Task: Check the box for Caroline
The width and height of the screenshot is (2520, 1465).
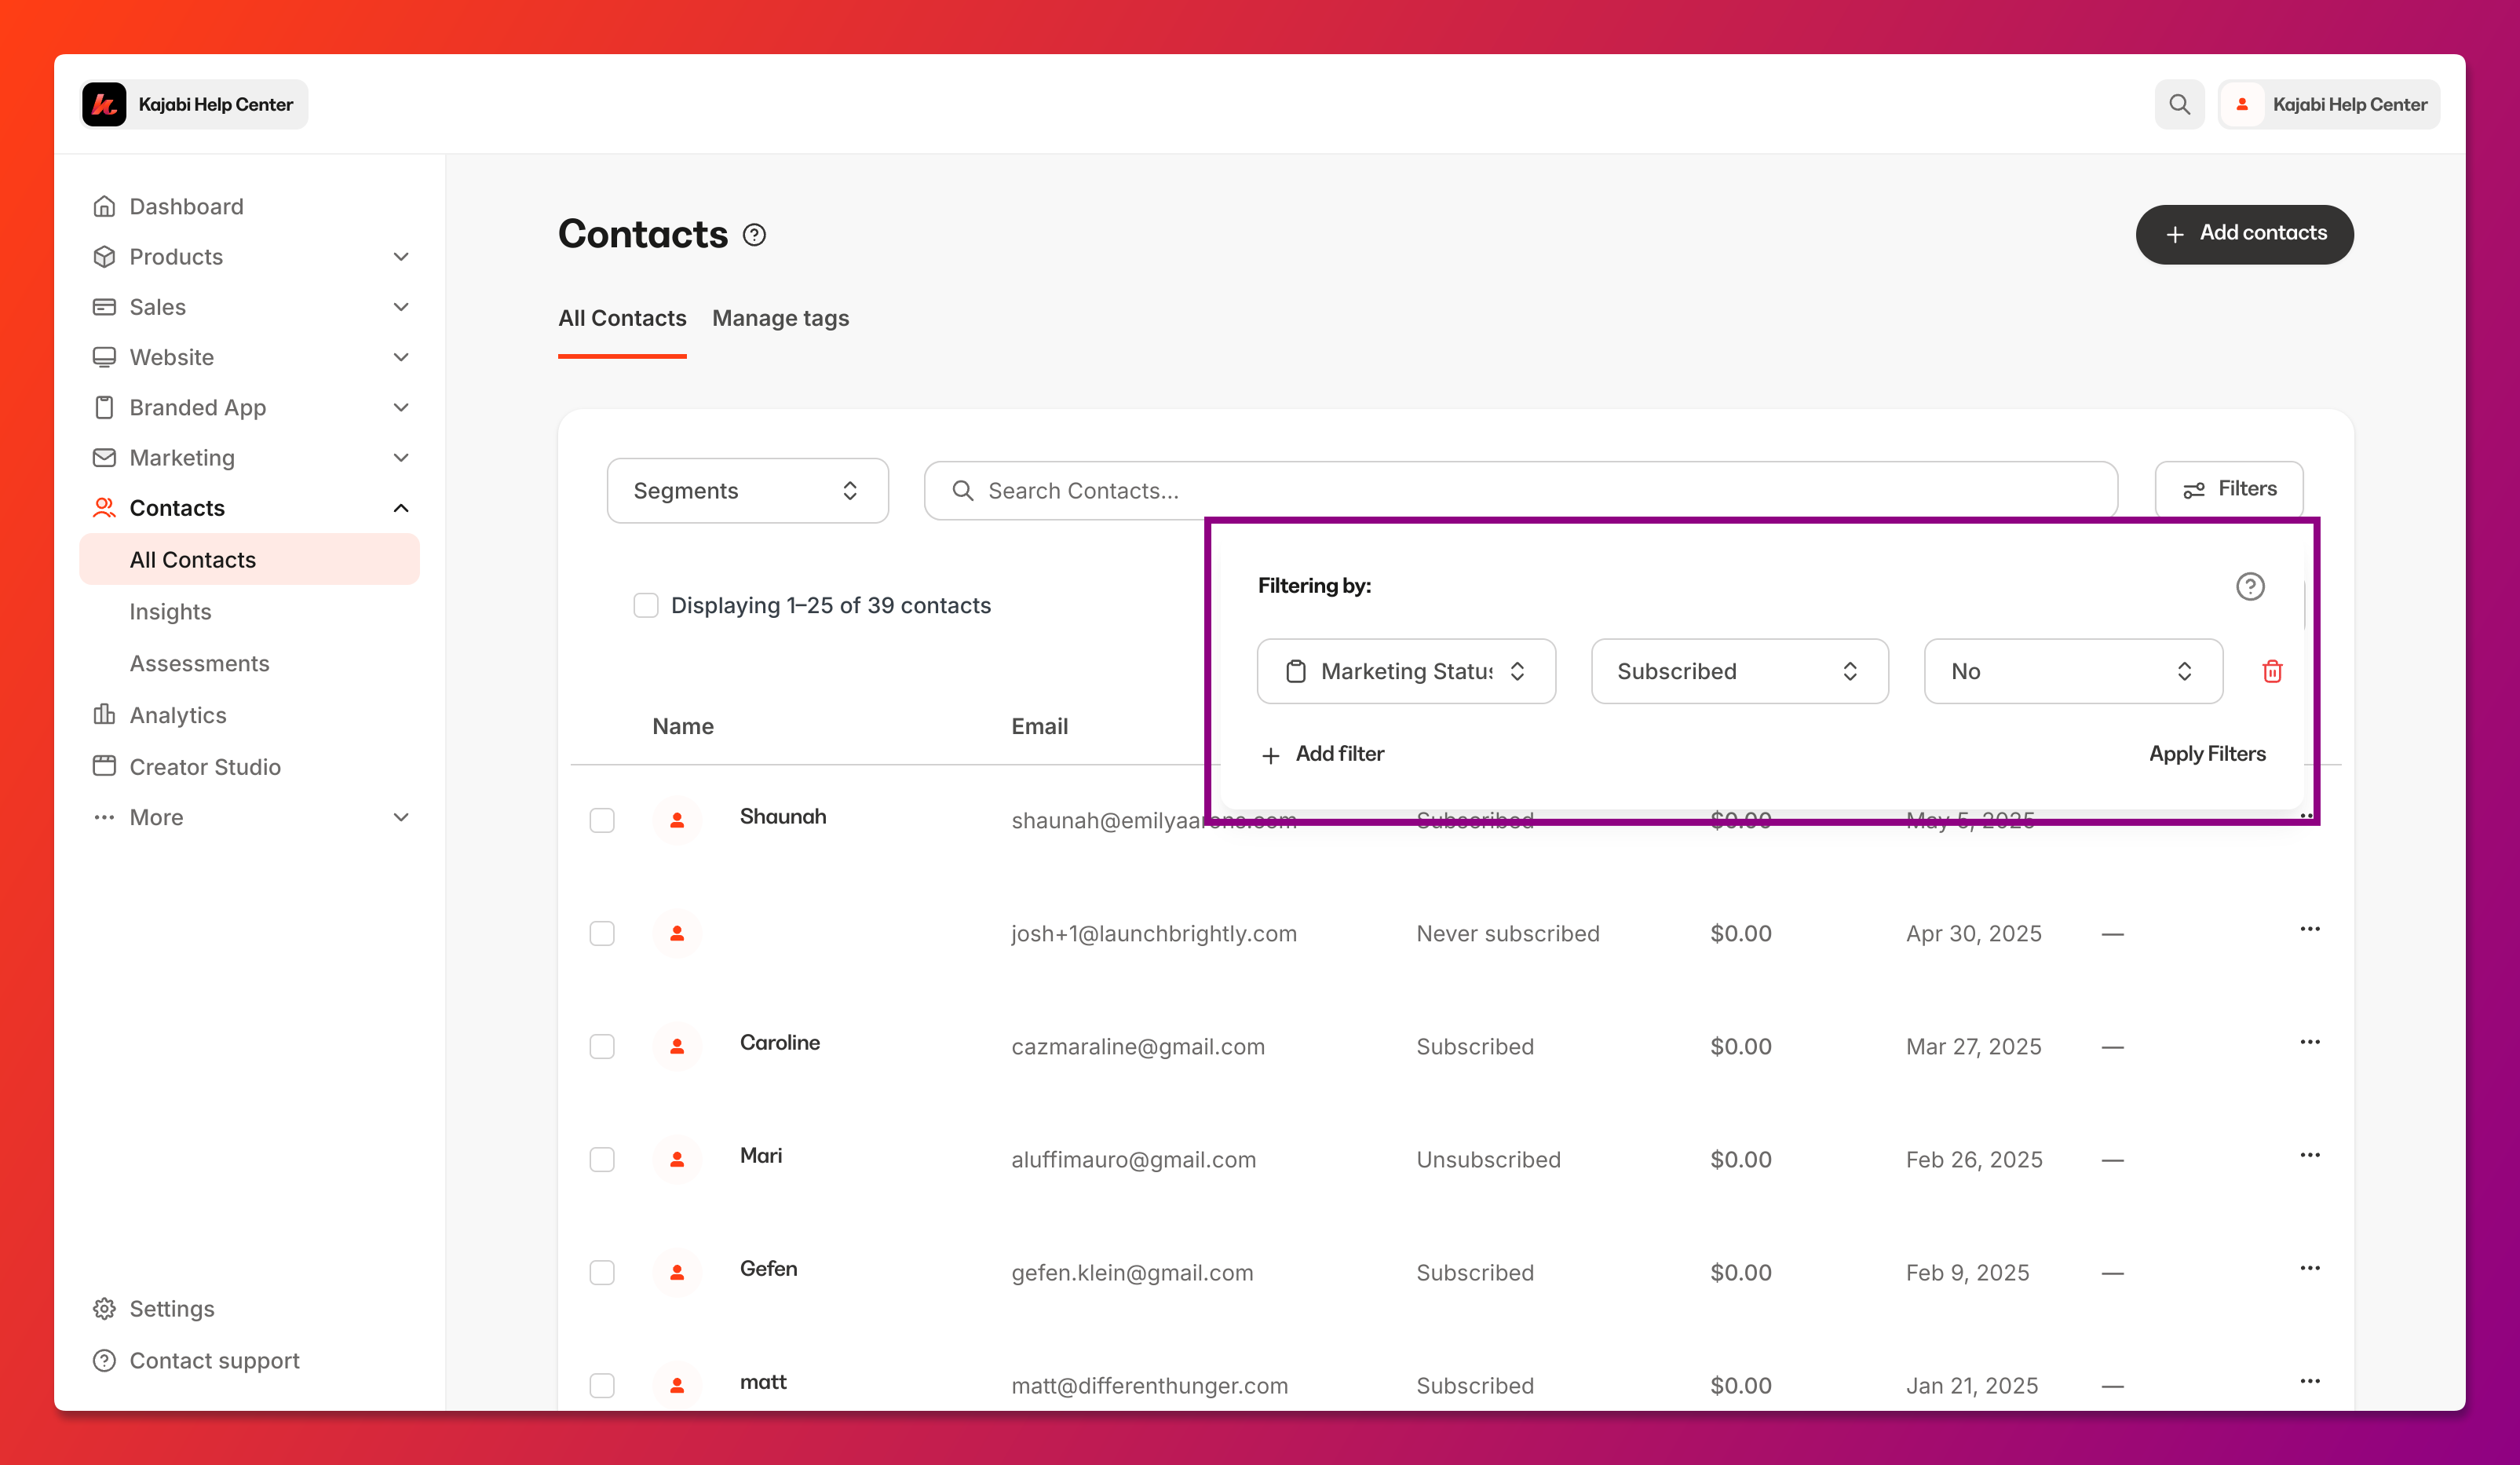Action: (x=602, y=1046)
